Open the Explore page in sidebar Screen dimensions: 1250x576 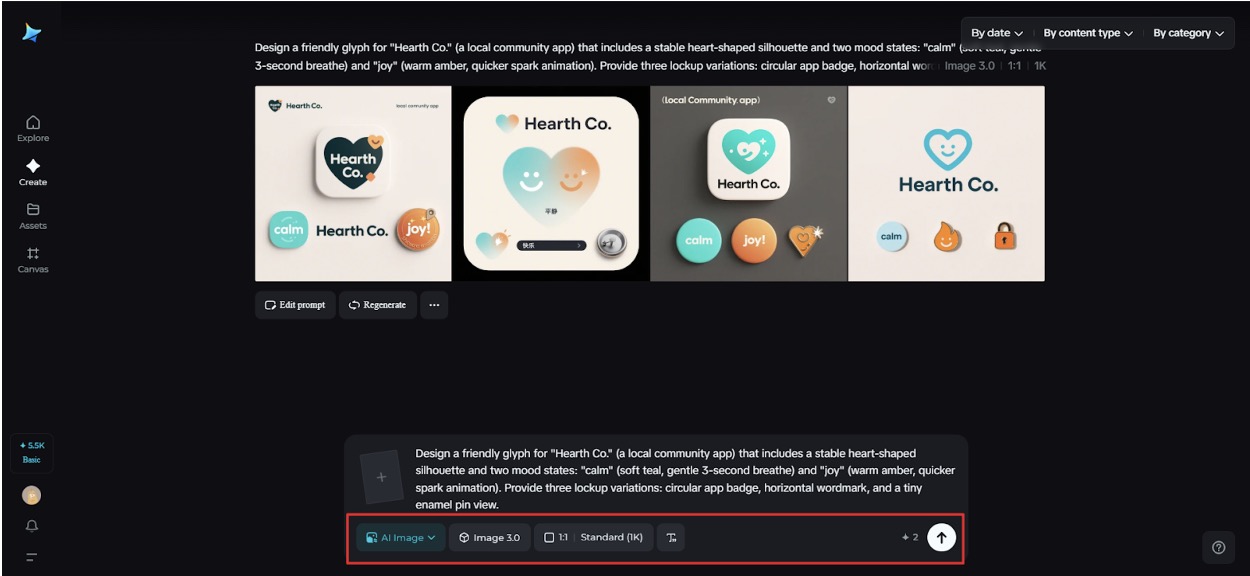tap(32, 128)
